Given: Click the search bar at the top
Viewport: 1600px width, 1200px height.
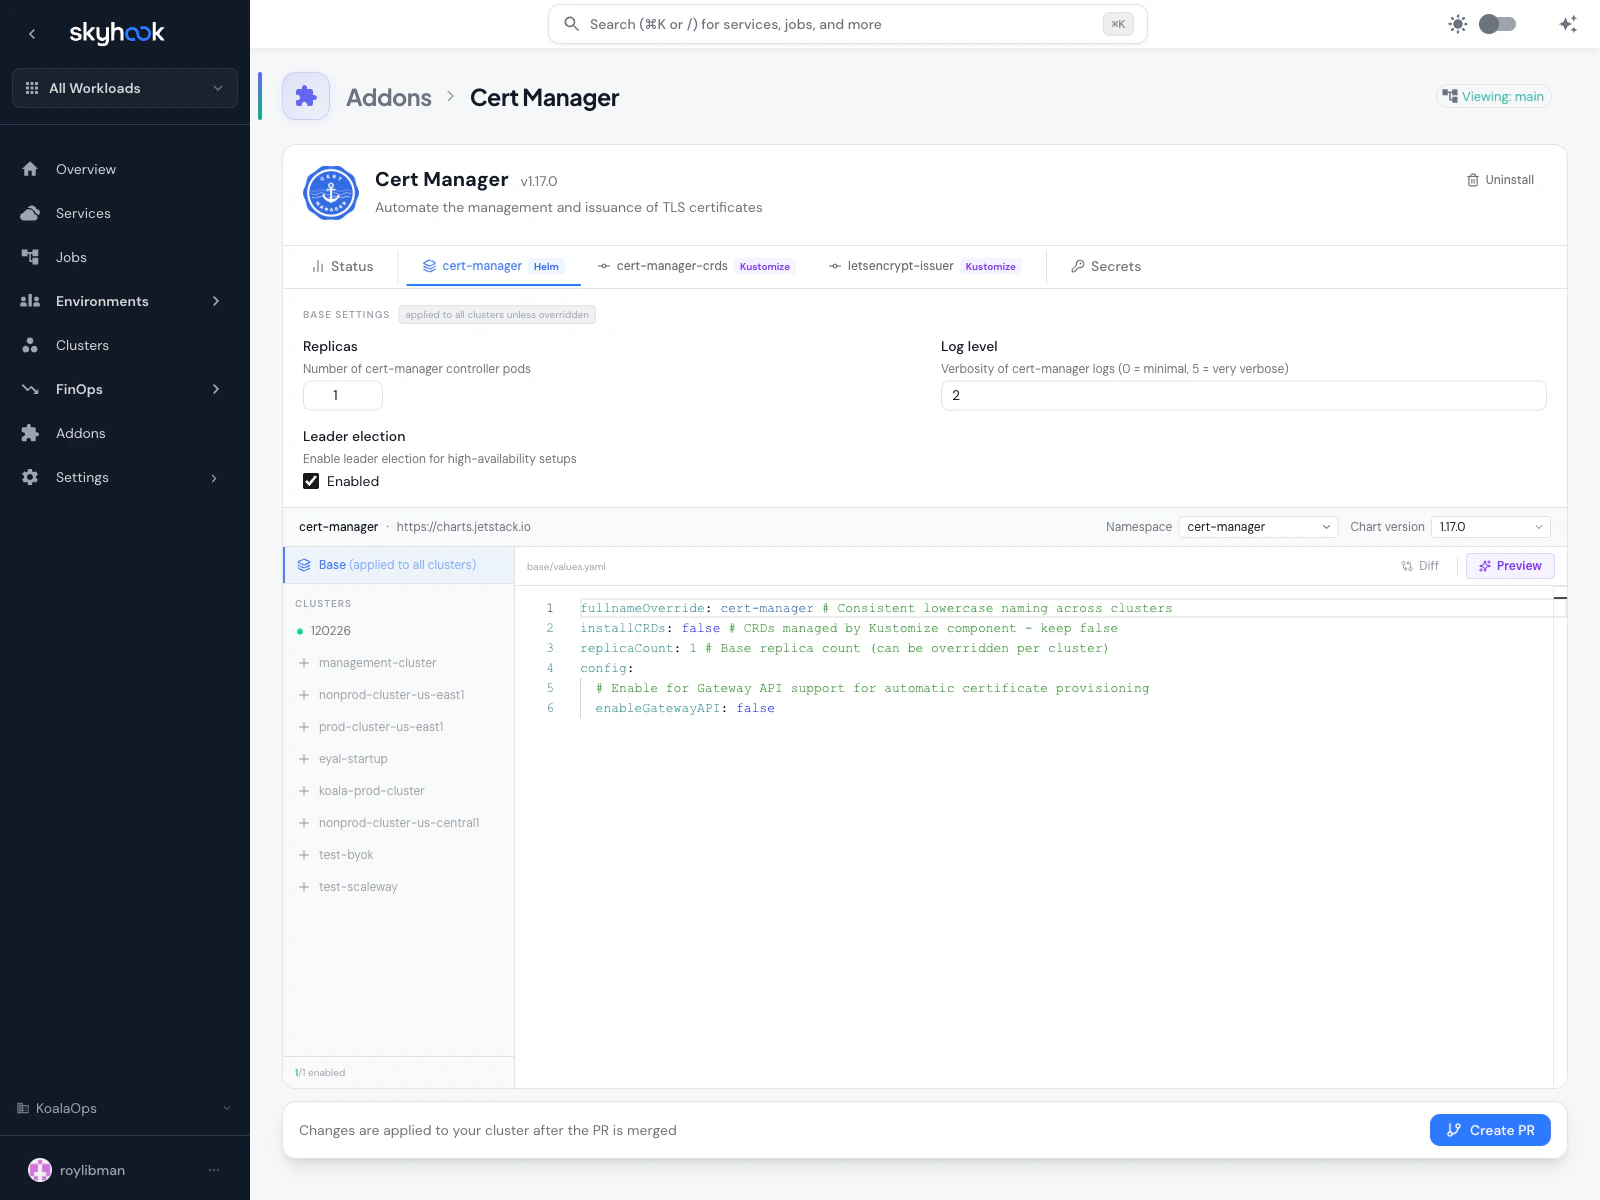Looking at the screenshot, I should [847, 23].
